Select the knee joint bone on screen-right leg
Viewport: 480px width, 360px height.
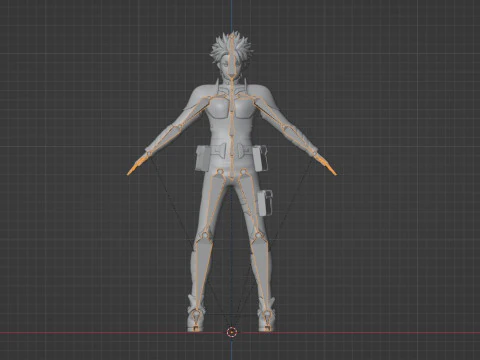click(258, 236)
